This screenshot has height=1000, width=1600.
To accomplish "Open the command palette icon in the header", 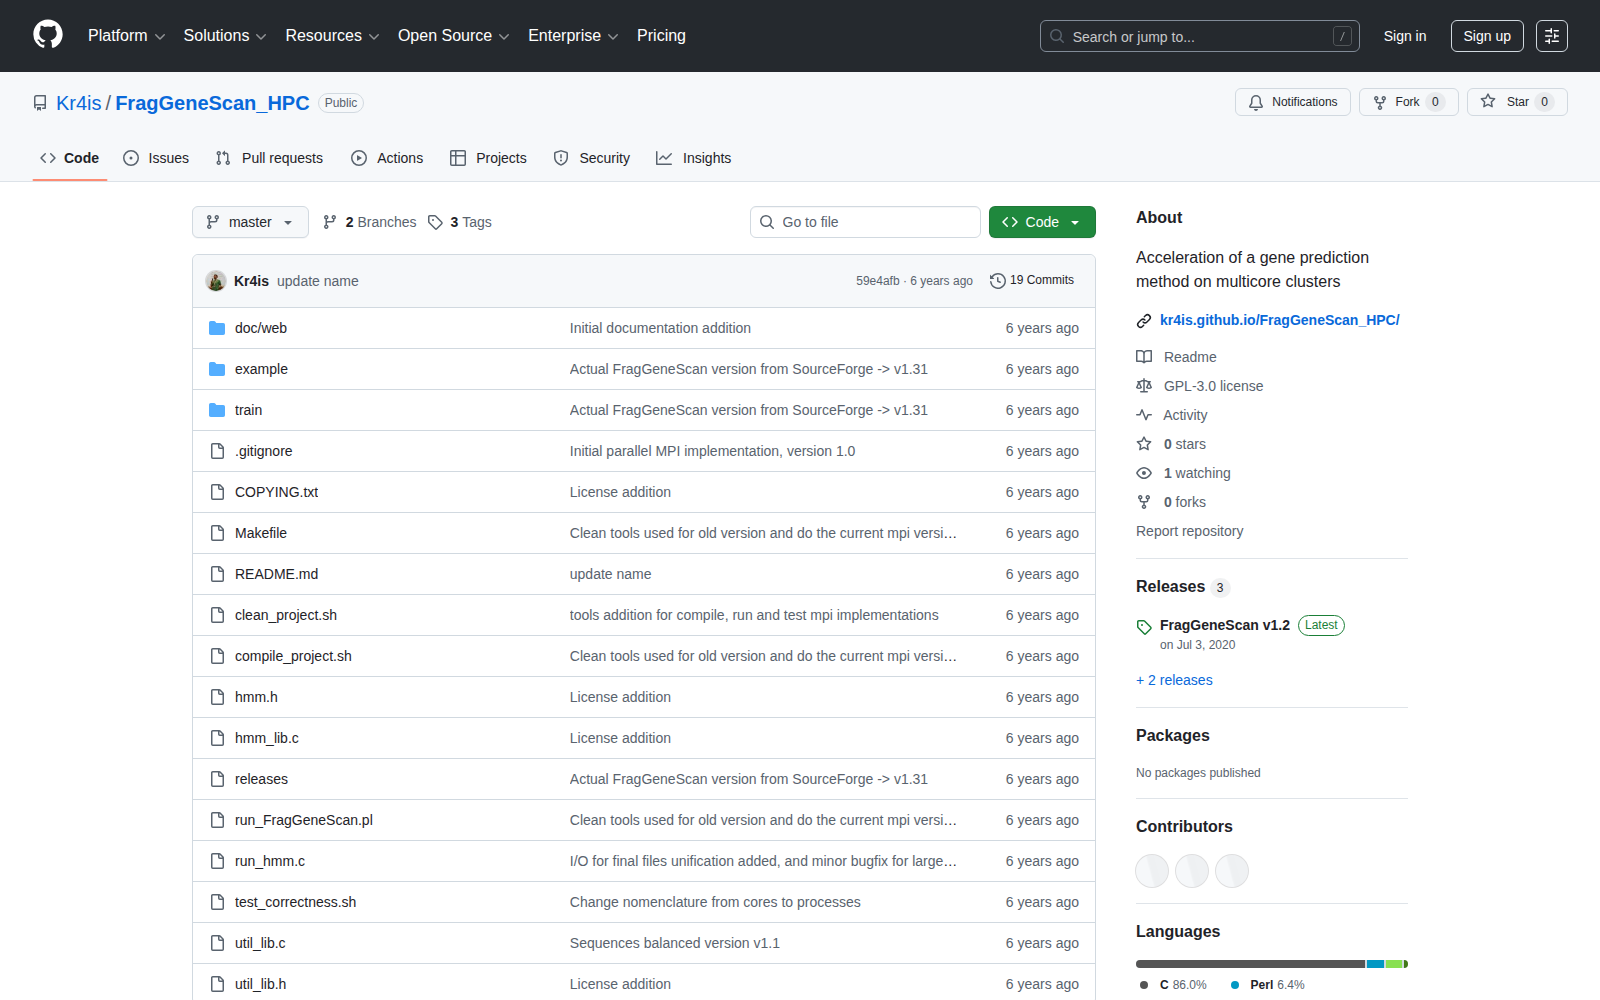I will [1552, 35].
